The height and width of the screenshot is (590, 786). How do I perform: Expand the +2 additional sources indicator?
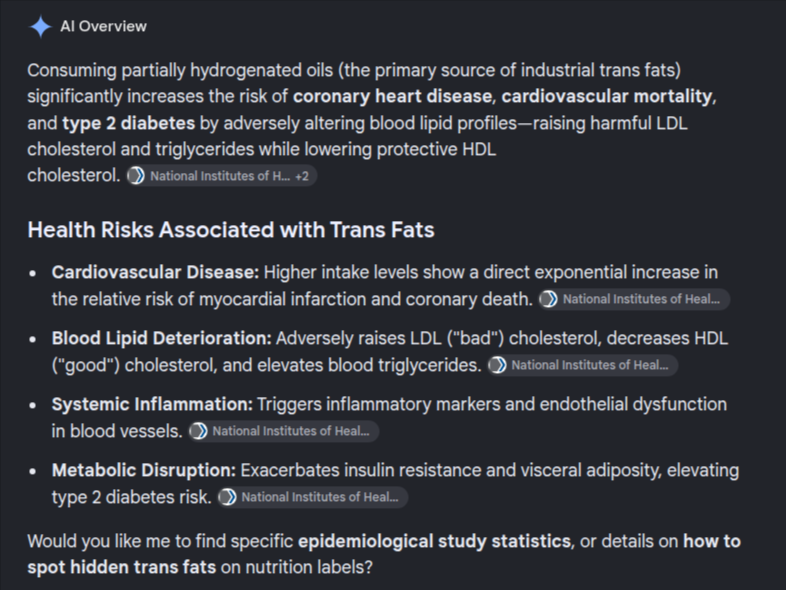[x=302, y=176]
